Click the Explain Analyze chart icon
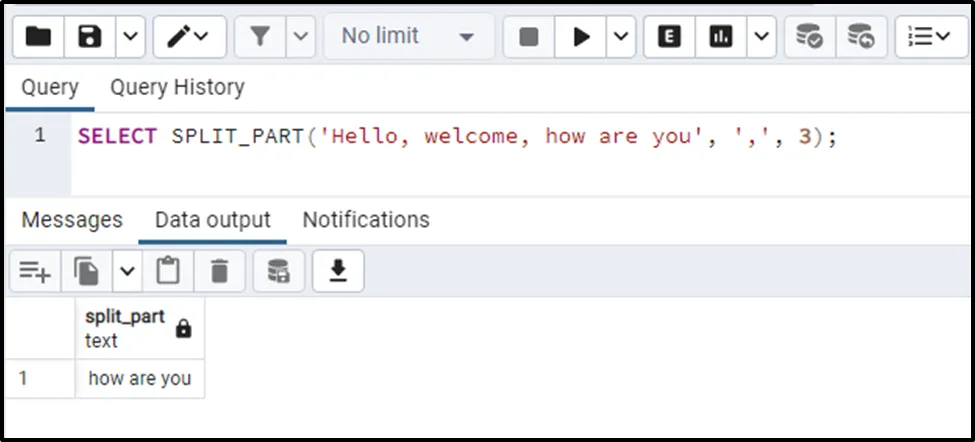Screen dimensions: 975x442 click(720, 37)
